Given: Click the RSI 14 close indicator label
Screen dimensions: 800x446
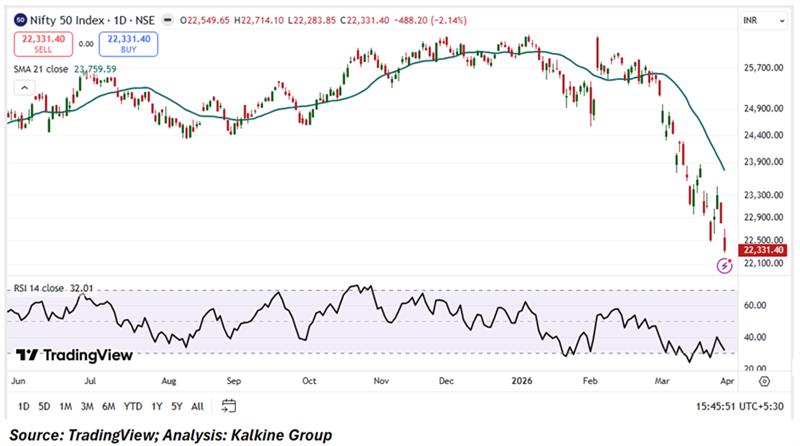Looking at the screenshot, I should click(x=40, y=288).
